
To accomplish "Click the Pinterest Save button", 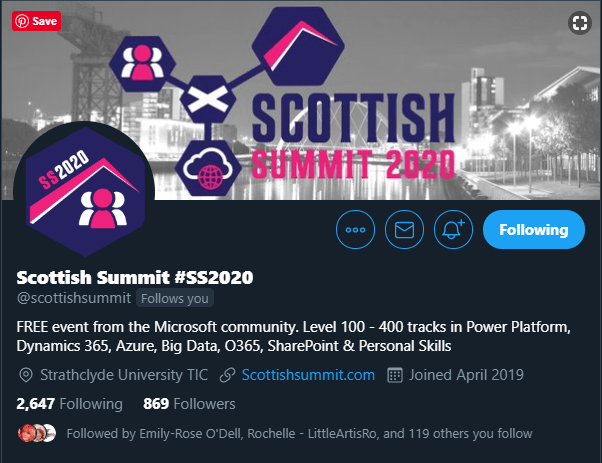I will (36, 21).
